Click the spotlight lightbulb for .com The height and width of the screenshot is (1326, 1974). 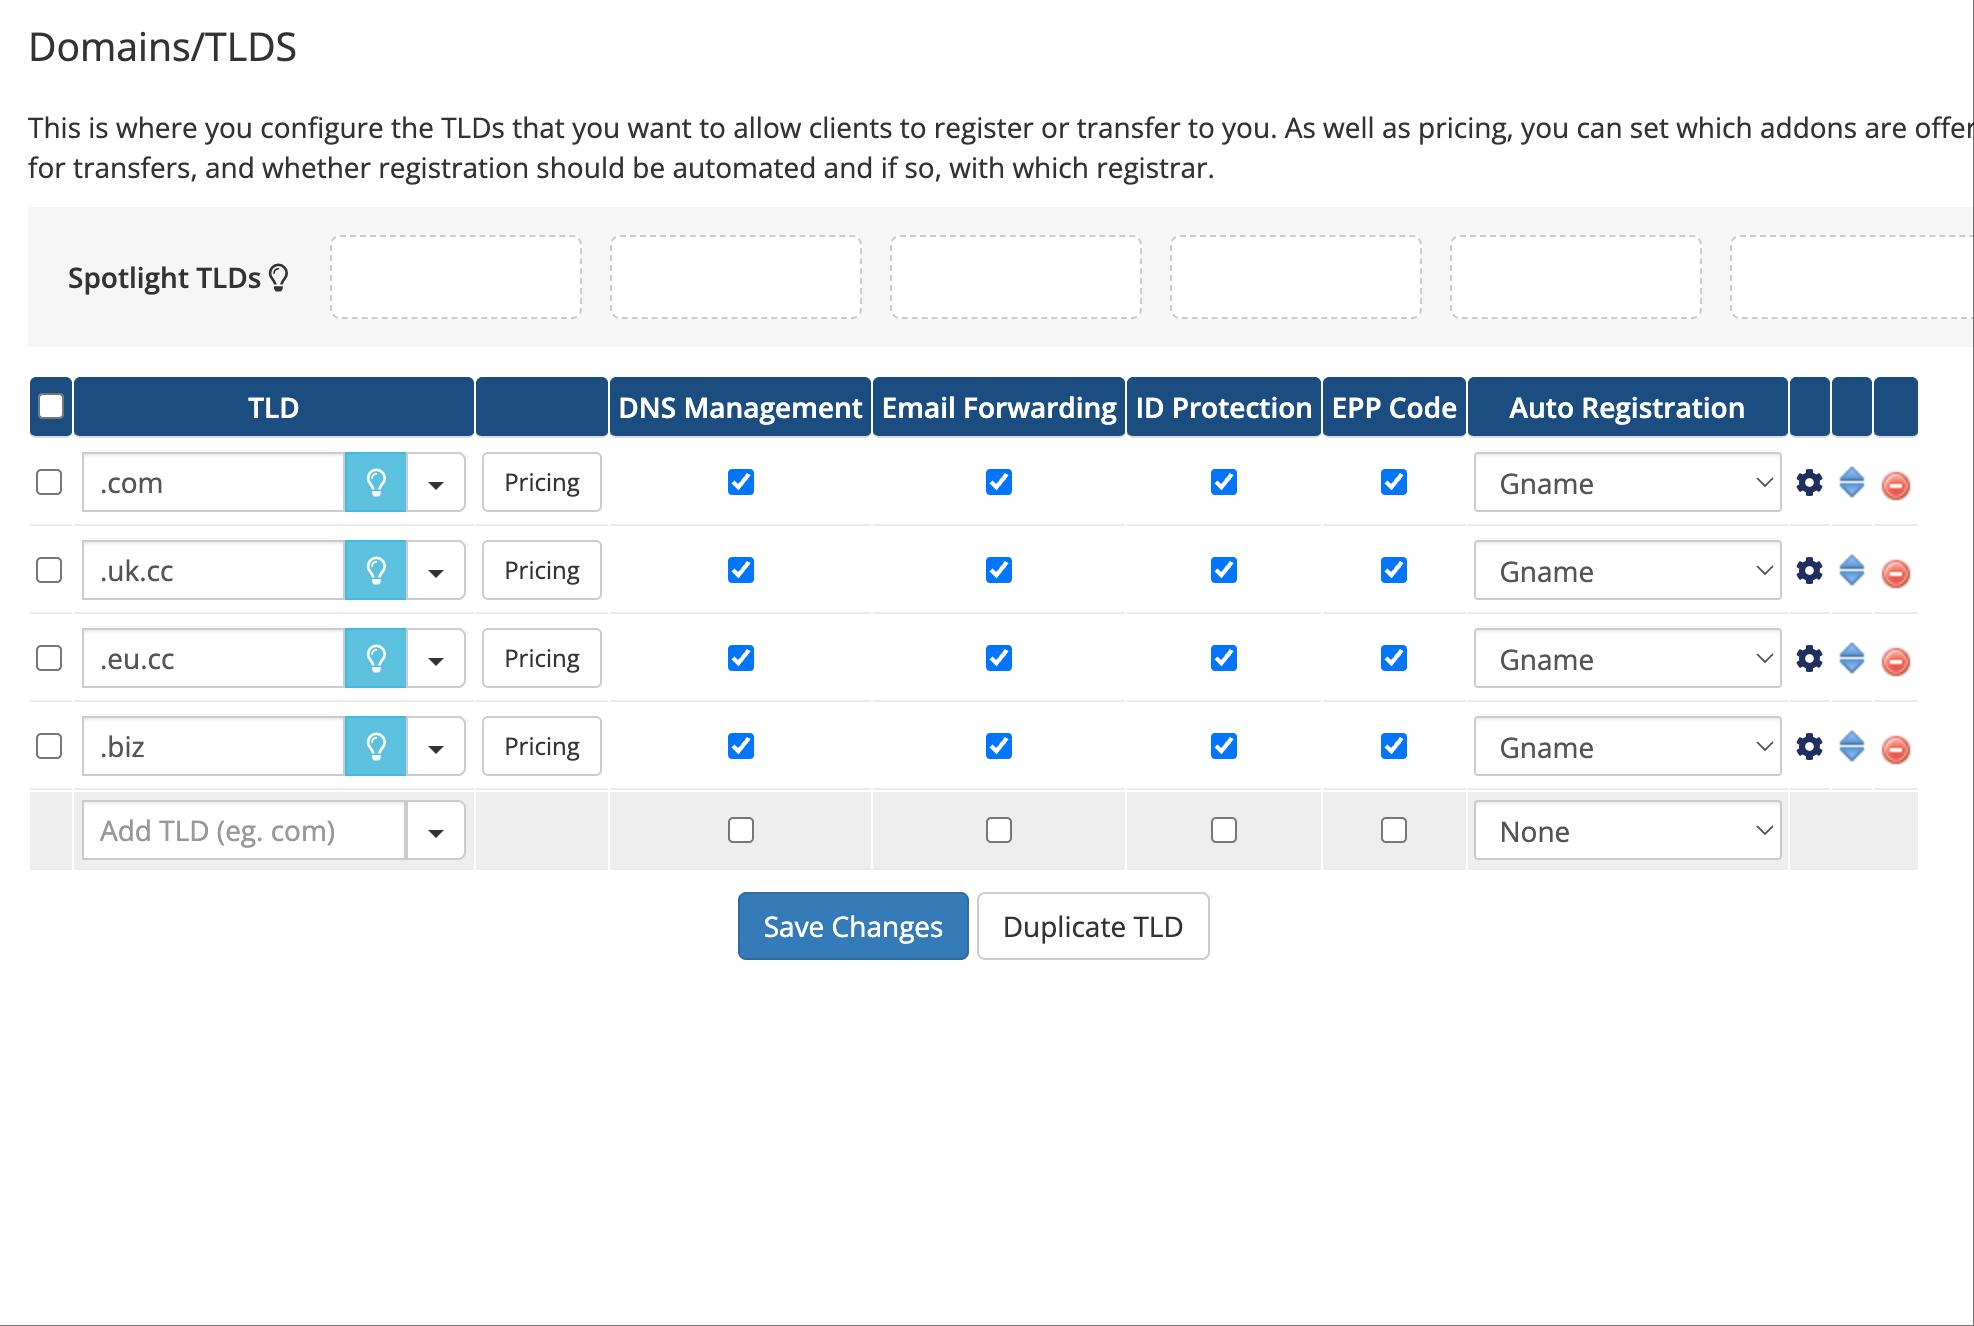376,483
